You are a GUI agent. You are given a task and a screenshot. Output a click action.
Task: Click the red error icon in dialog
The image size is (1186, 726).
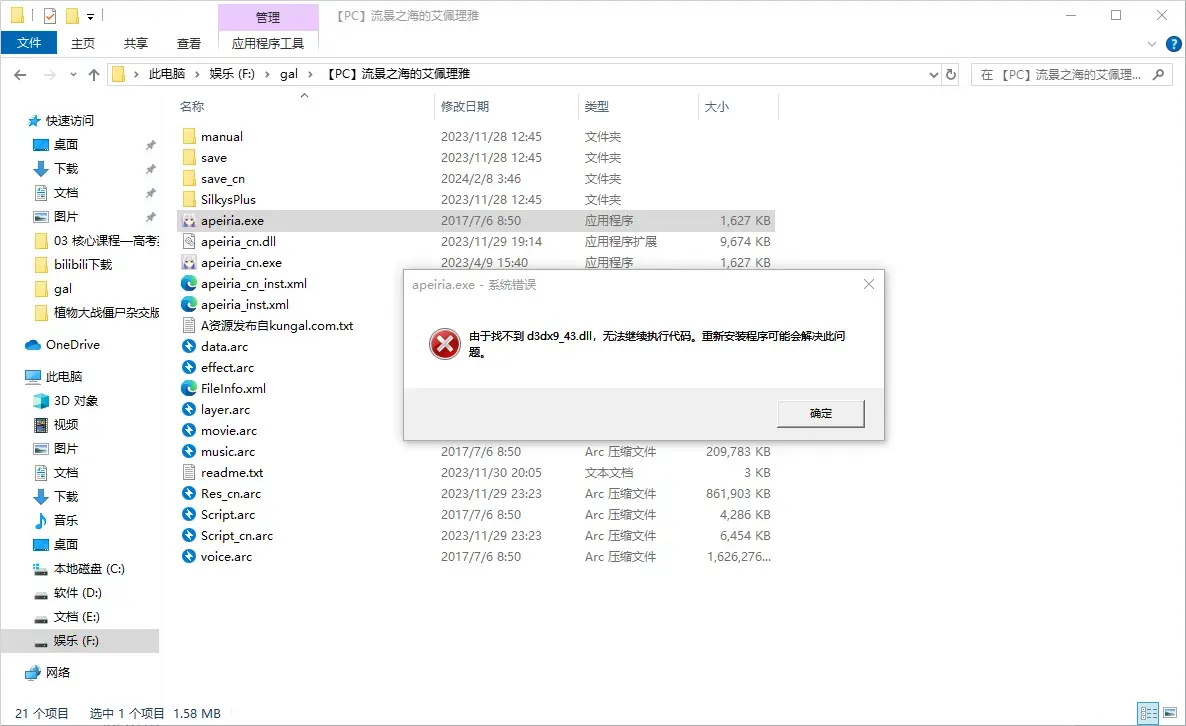point(445,344)
